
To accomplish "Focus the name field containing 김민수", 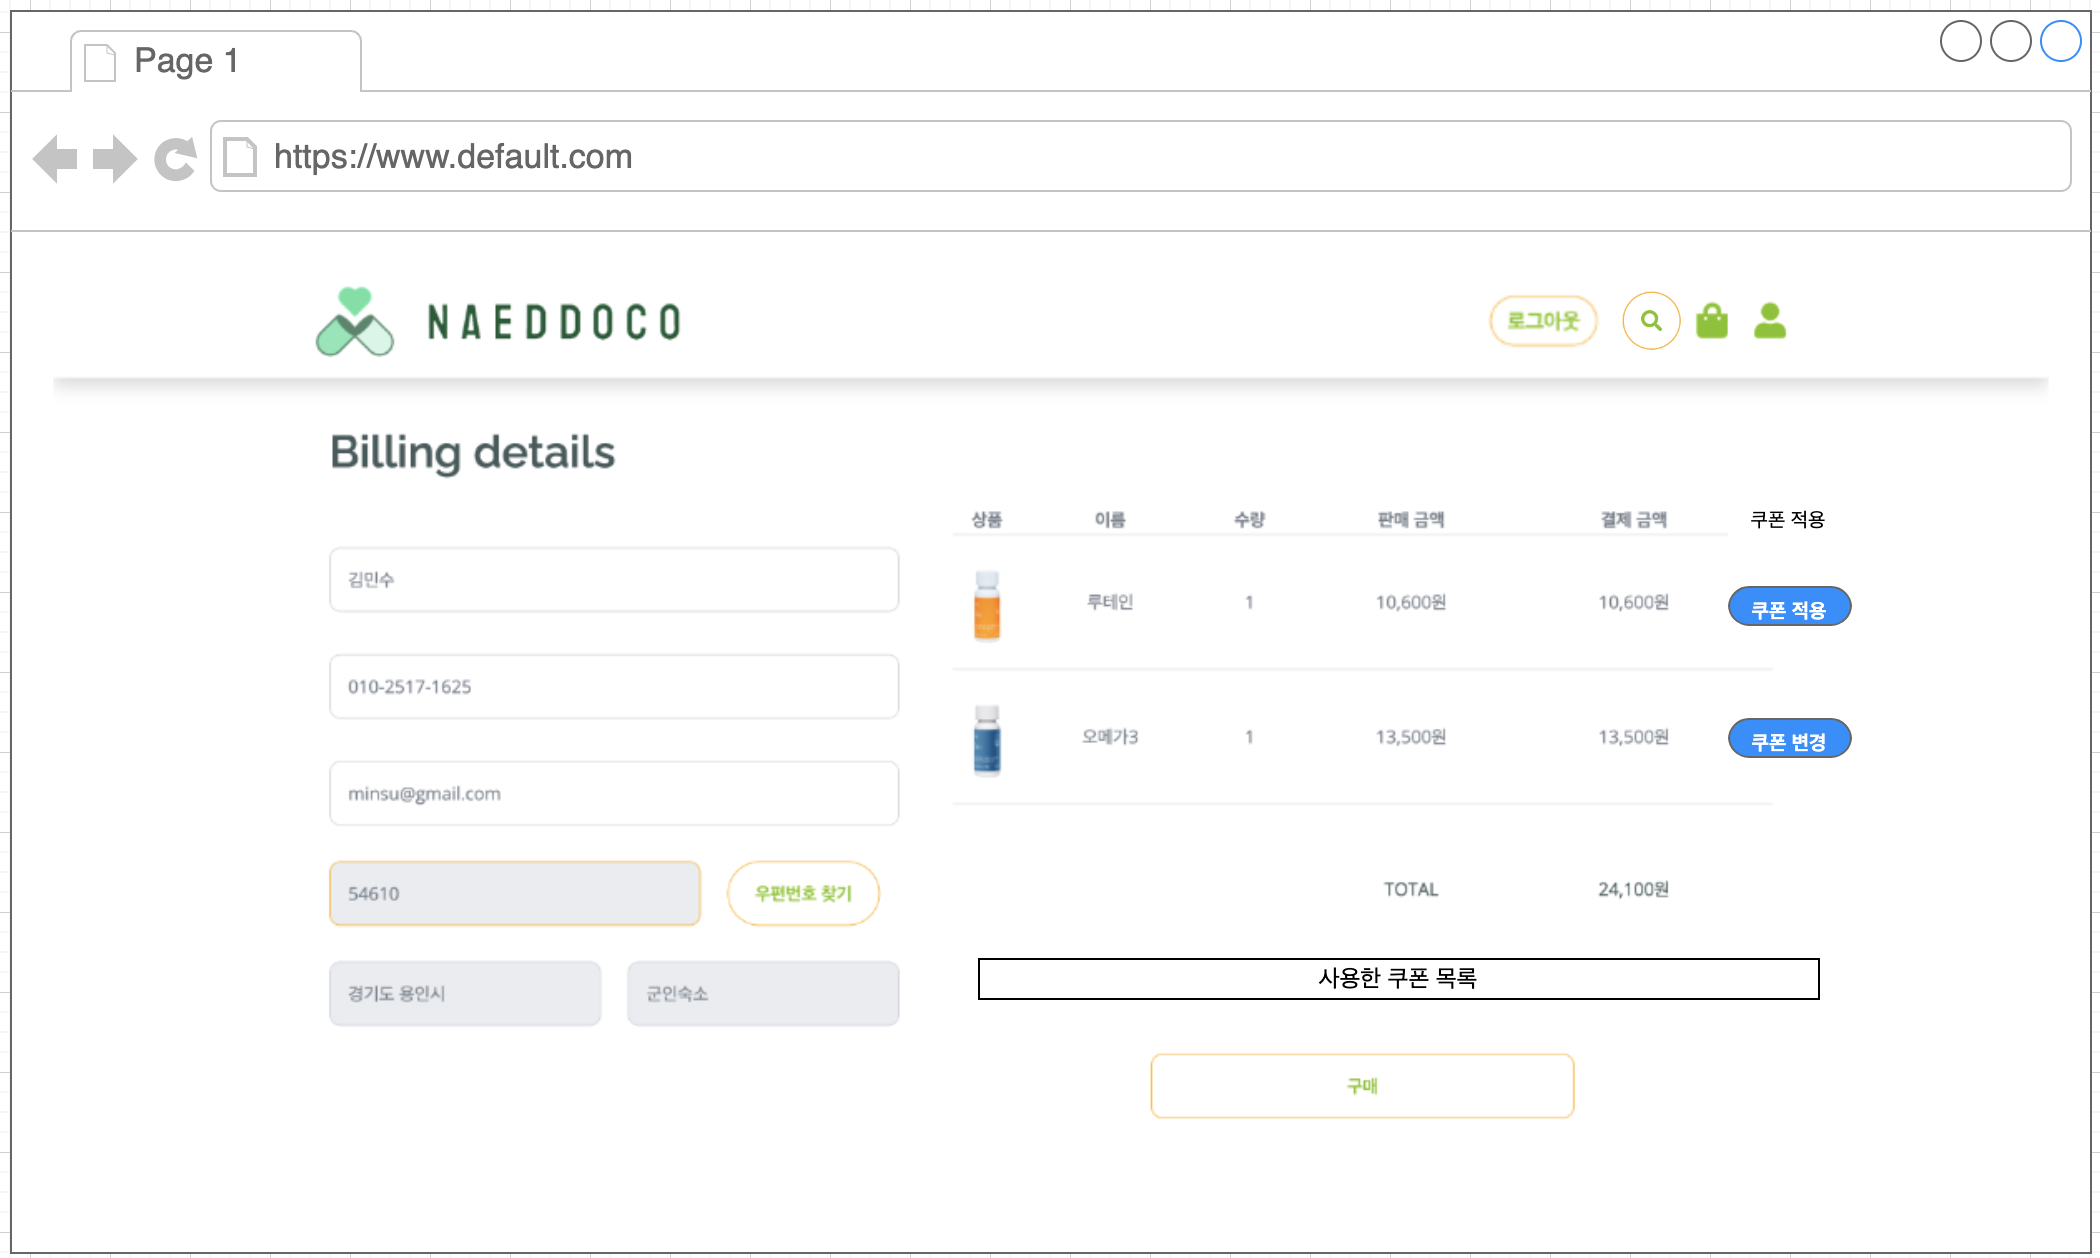I will click(613, 580).
